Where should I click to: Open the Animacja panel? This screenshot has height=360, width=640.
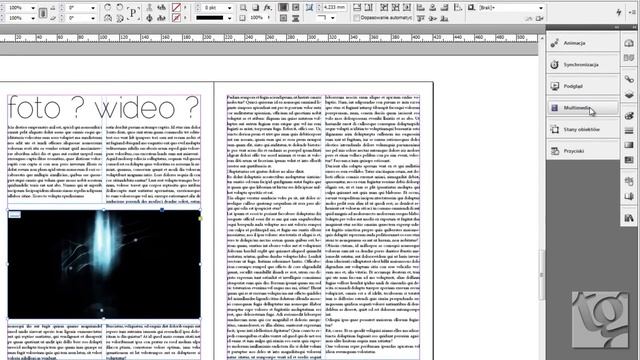[582, 43]
